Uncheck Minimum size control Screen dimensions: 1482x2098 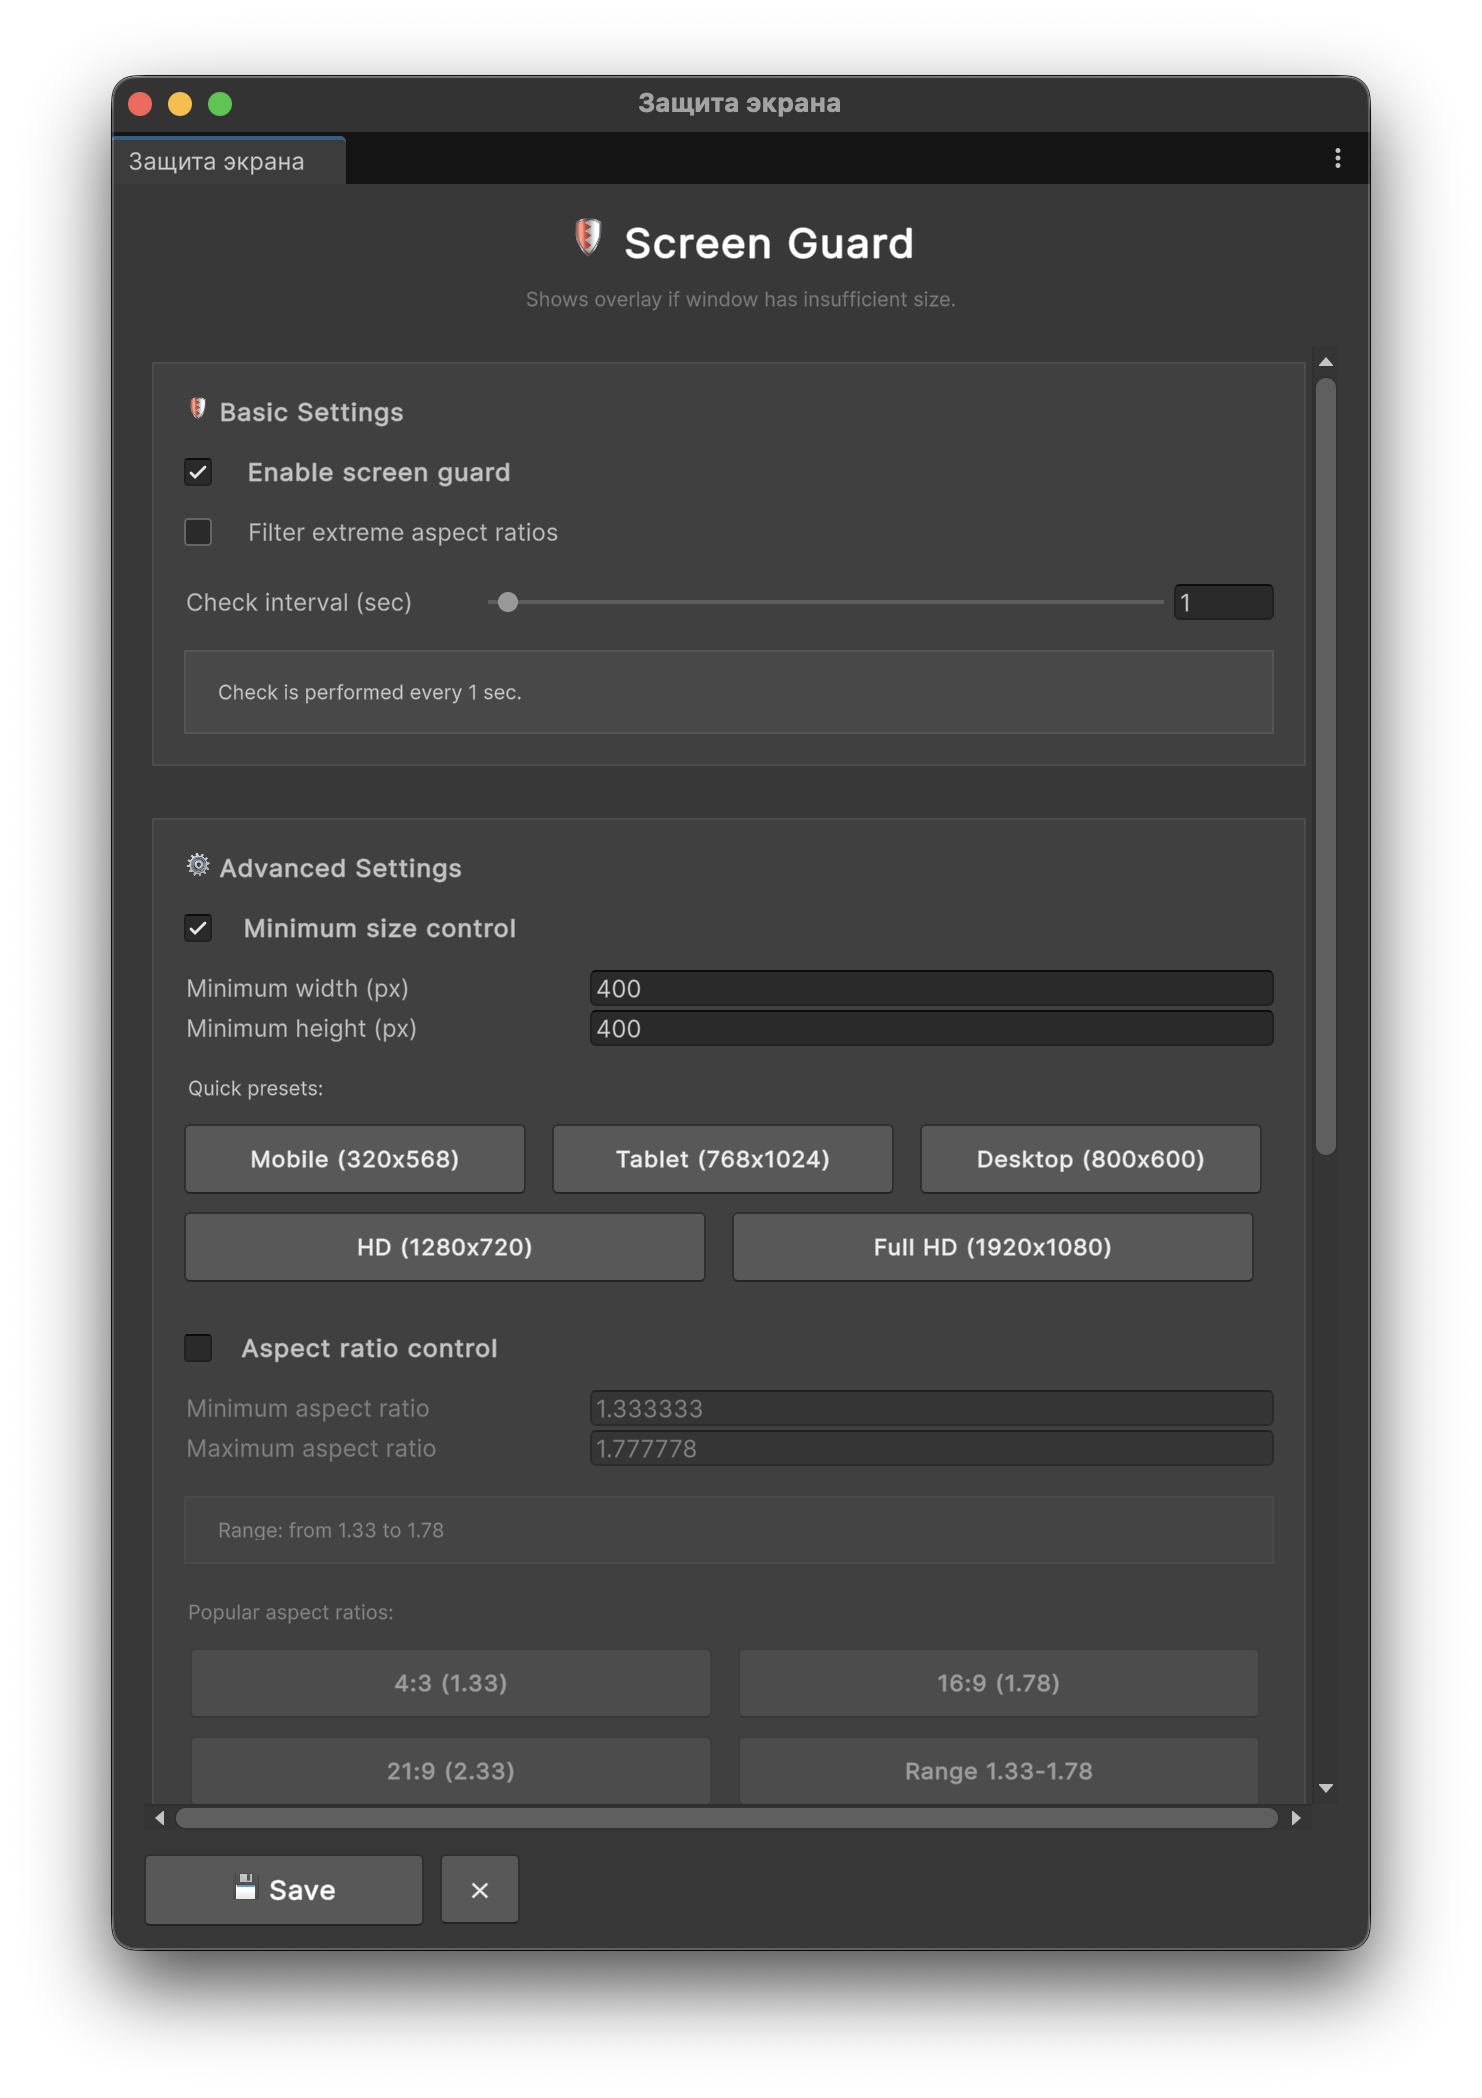tap(198, 928)
